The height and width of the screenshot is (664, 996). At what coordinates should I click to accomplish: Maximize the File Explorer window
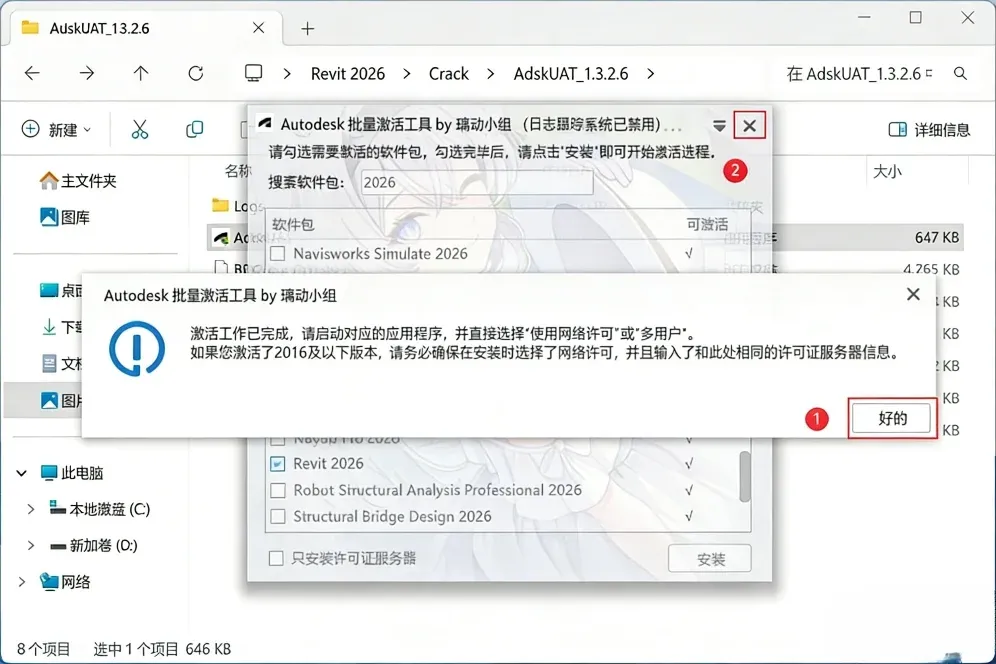tap(915, 17)
